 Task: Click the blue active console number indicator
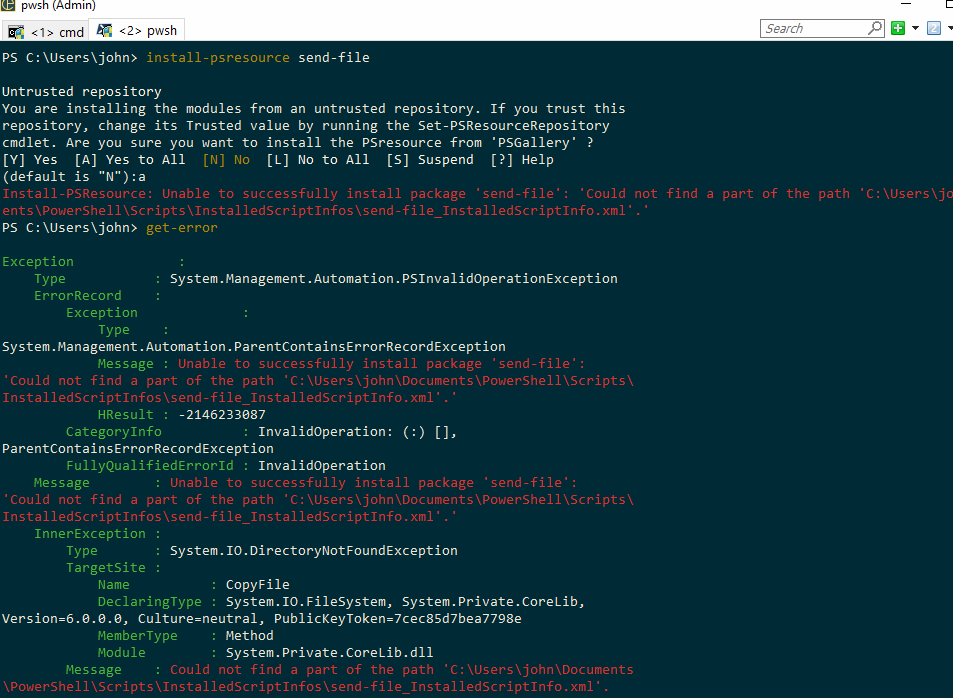[x=933, y=28]
